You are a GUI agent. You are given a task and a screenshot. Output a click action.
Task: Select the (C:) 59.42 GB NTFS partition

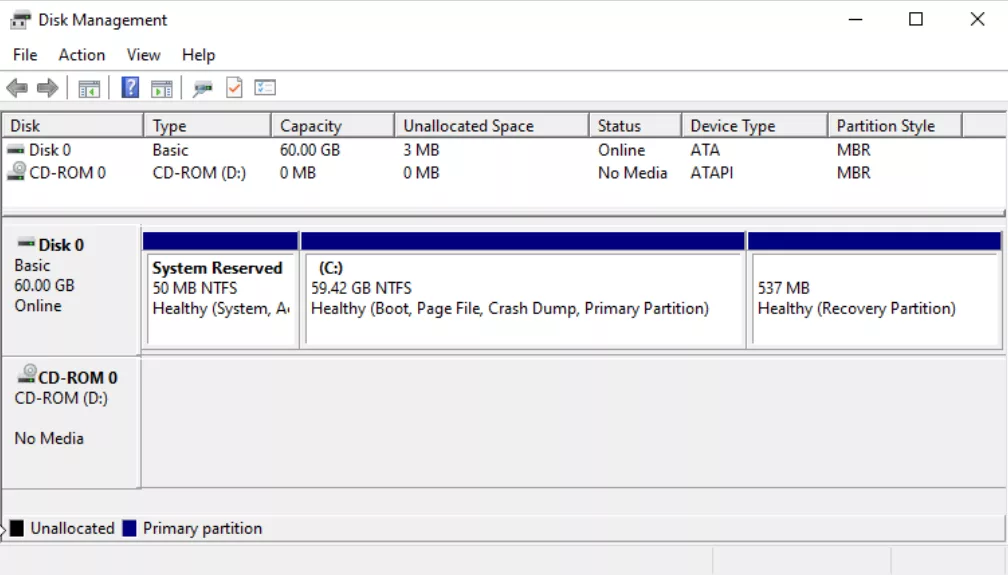point(523,291)
